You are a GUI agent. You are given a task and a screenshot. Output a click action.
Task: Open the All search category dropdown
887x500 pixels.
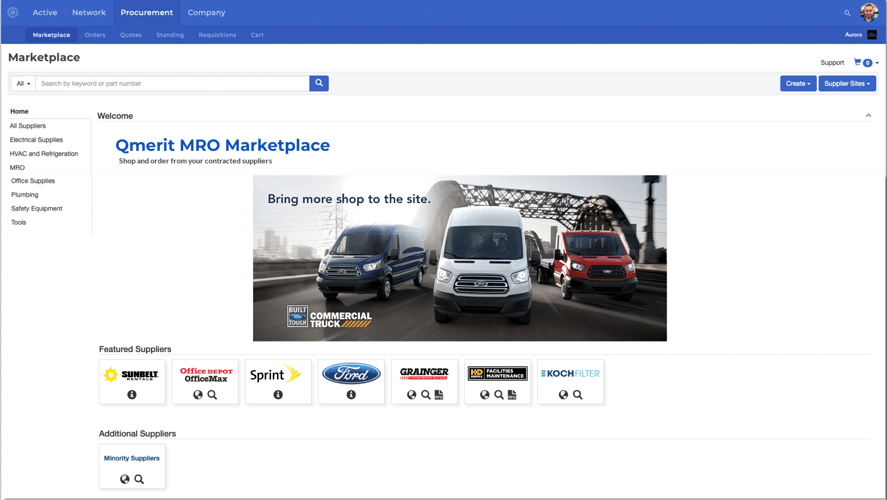(23, 83)
